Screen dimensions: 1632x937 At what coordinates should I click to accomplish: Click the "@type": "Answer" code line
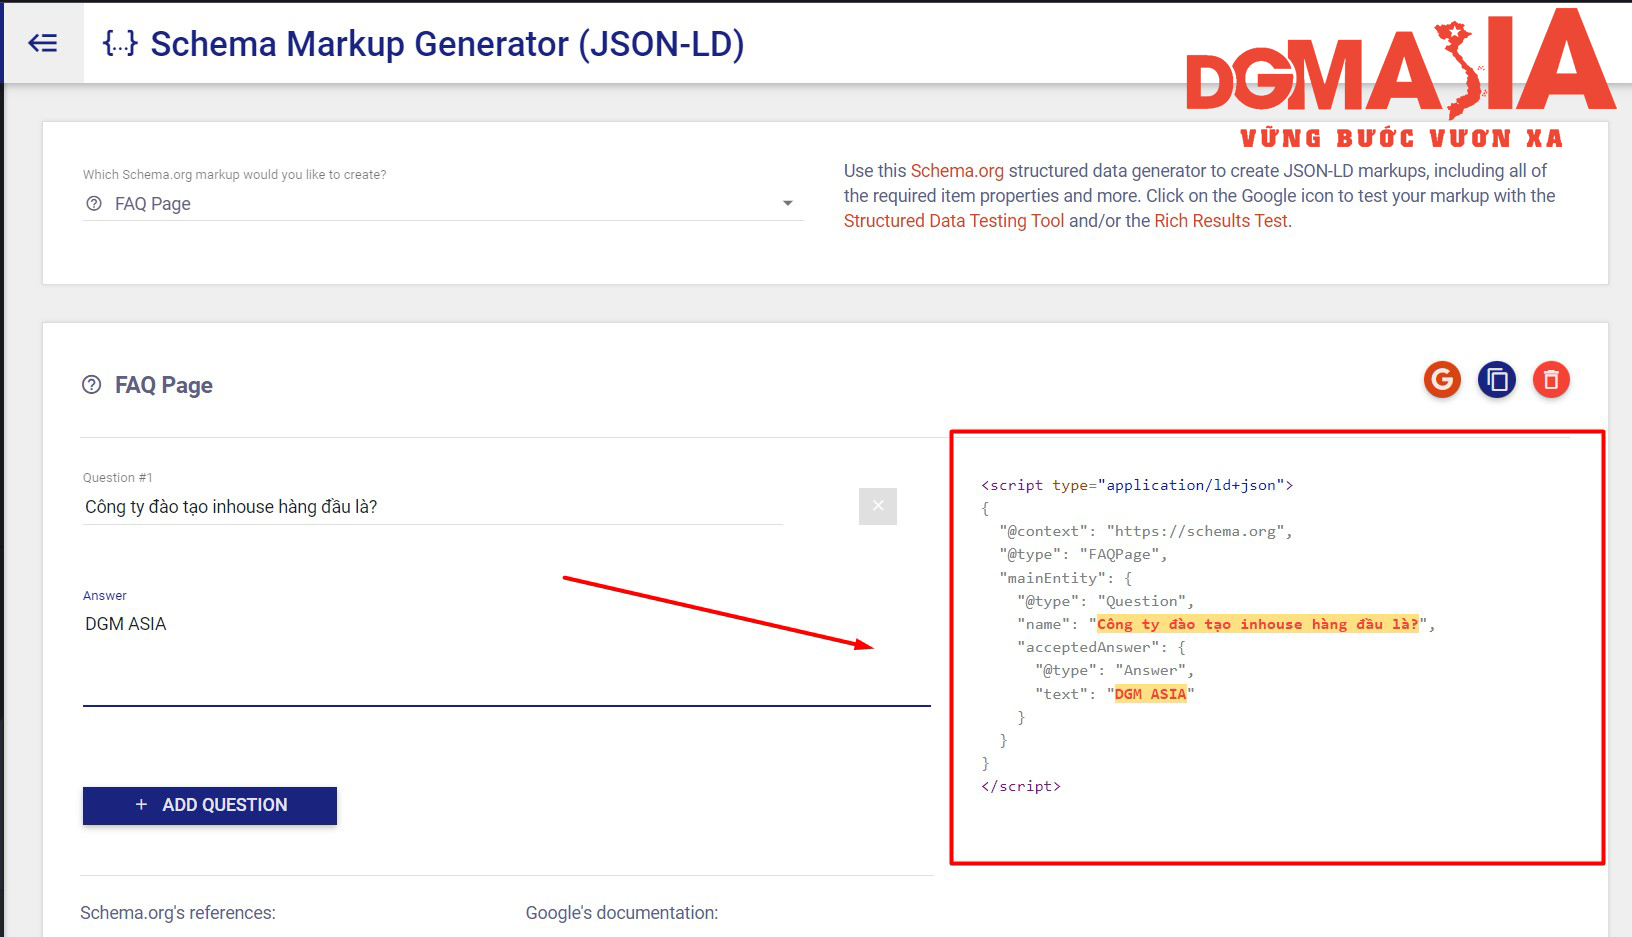[x=1114, y=670]
